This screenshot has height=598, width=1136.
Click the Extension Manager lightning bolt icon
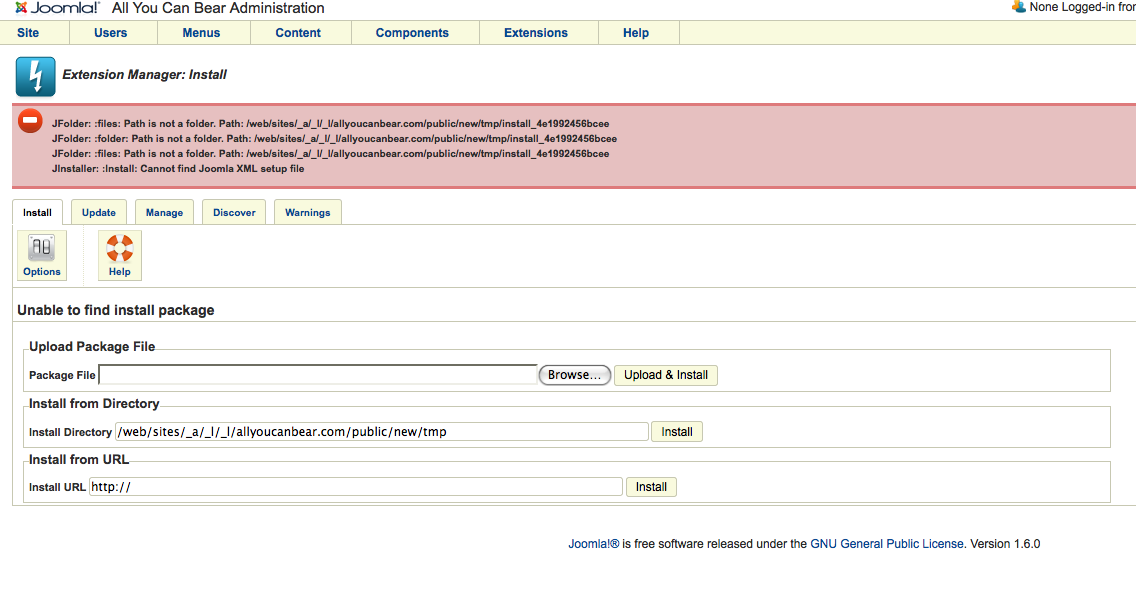click(36, 77)
